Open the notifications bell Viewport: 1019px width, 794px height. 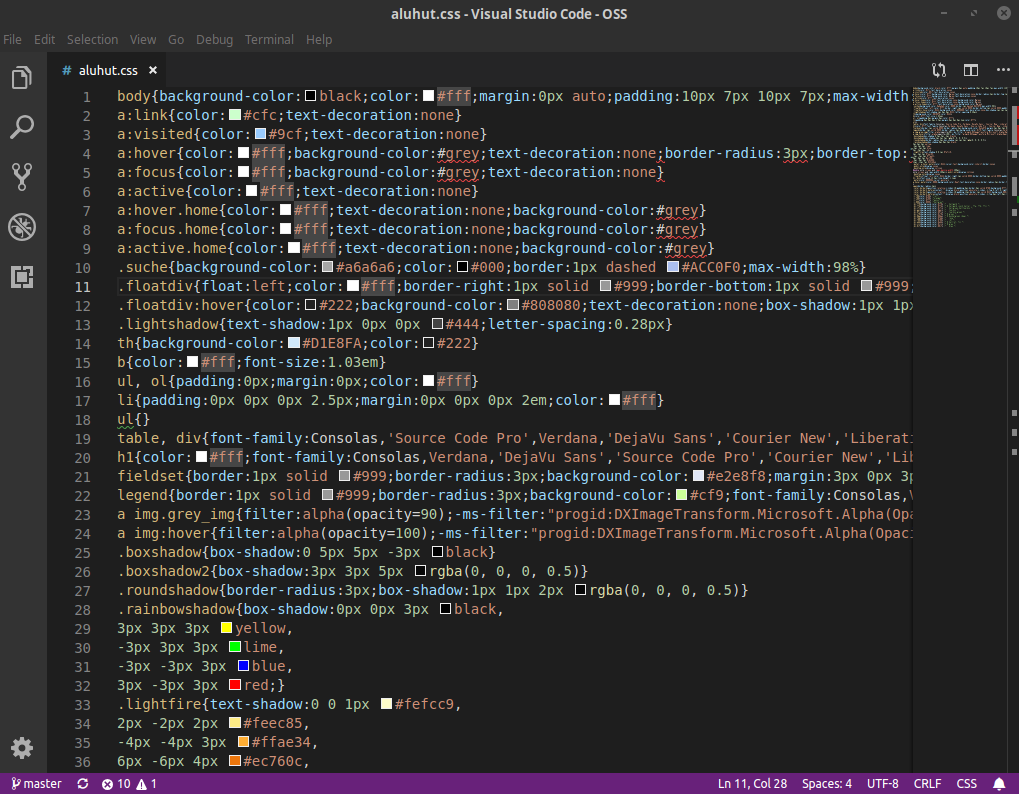(x=998, y=784)
